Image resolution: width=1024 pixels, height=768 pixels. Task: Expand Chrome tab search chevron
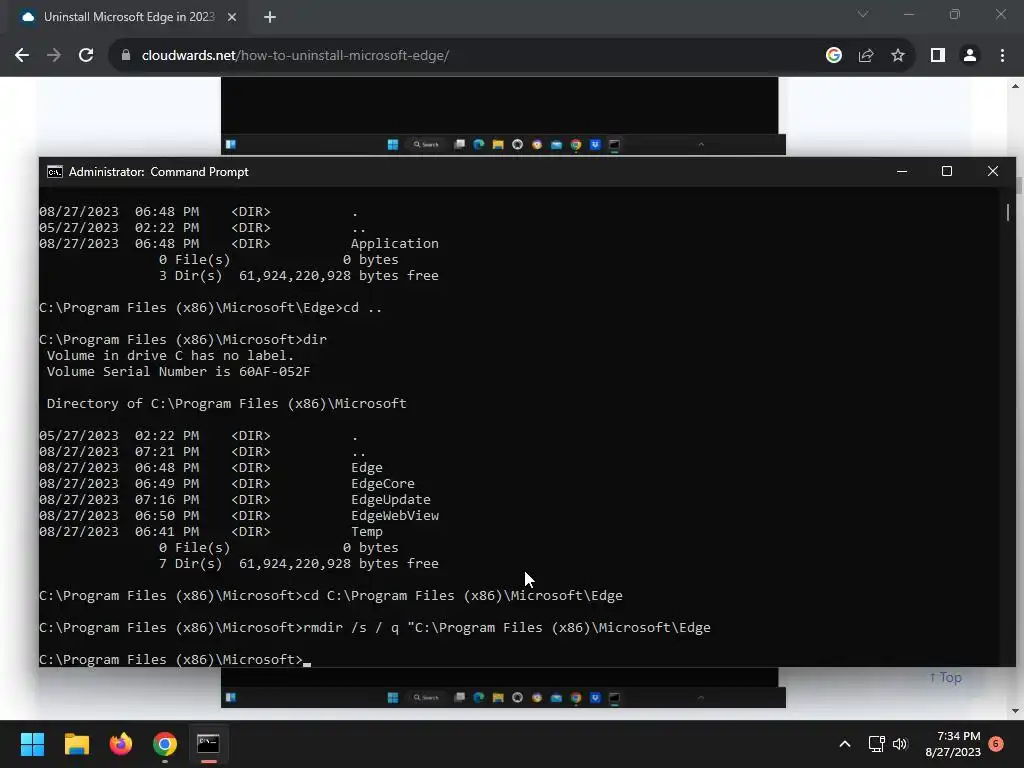pos(863,14)
